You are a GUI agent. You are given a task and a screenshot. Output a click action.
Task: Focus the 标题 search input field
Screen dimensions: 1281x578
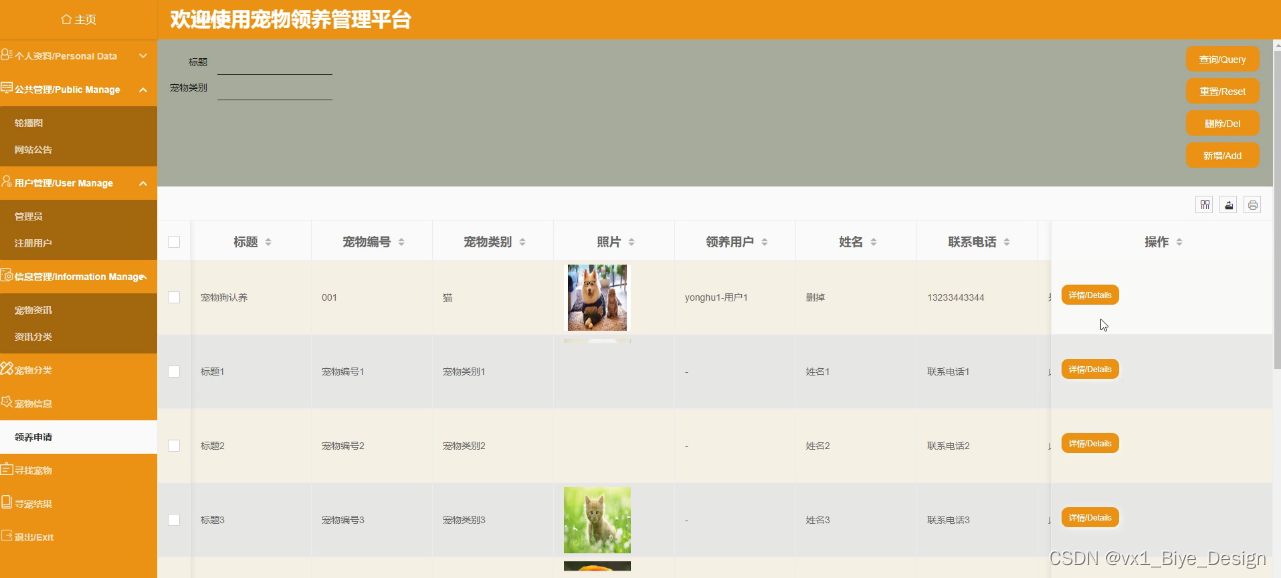click(x=274, y=63)
